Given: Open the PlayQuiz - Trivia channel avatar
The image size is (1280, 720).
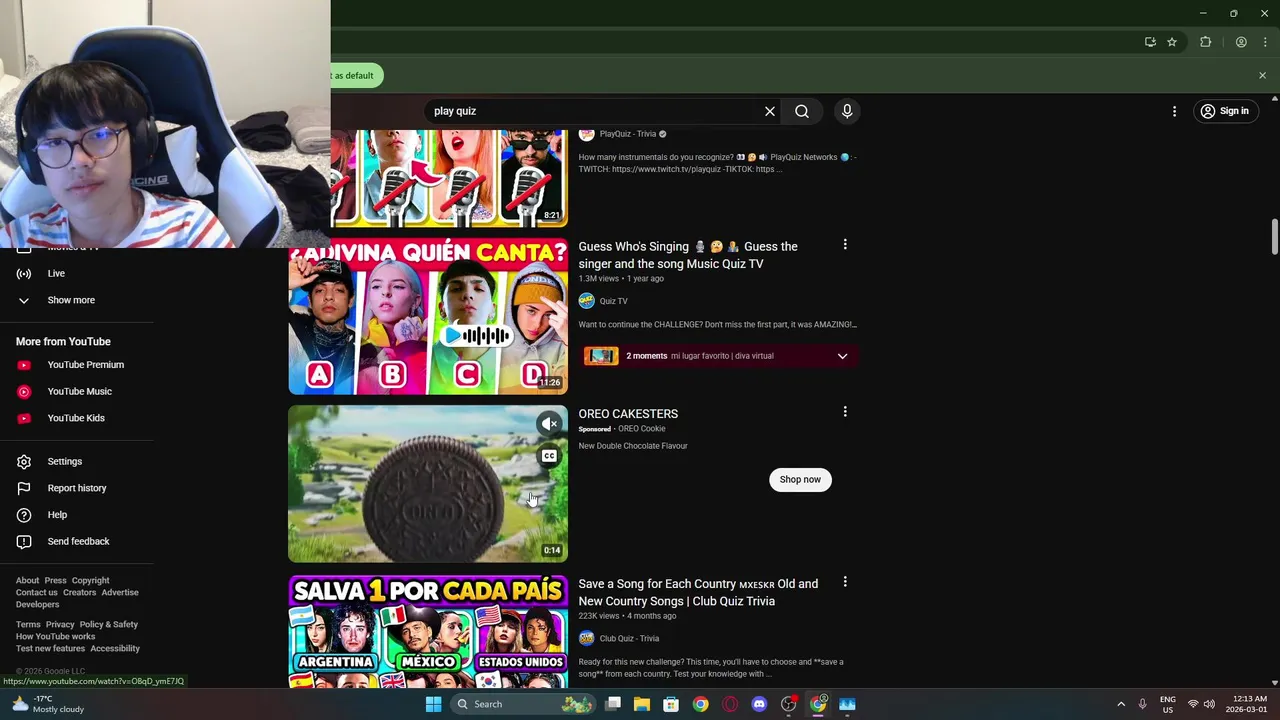Looking at the screenshot, I should [587, 134].
